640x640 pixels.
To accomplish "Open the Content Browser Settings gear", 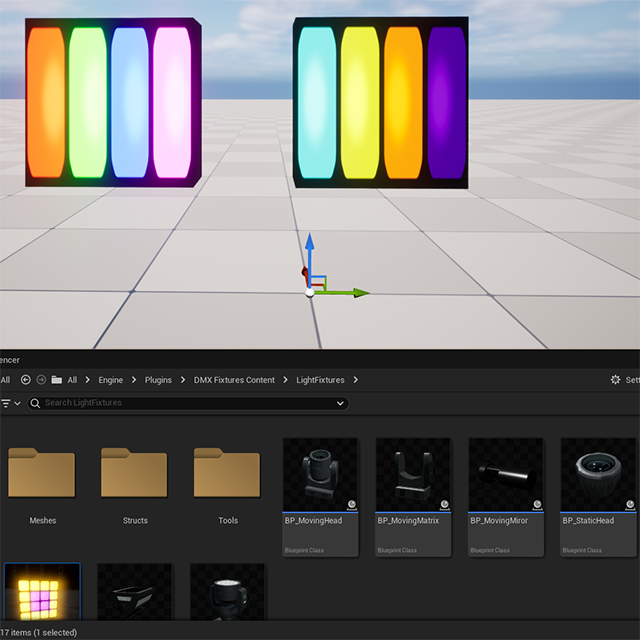I will point(615,380).
